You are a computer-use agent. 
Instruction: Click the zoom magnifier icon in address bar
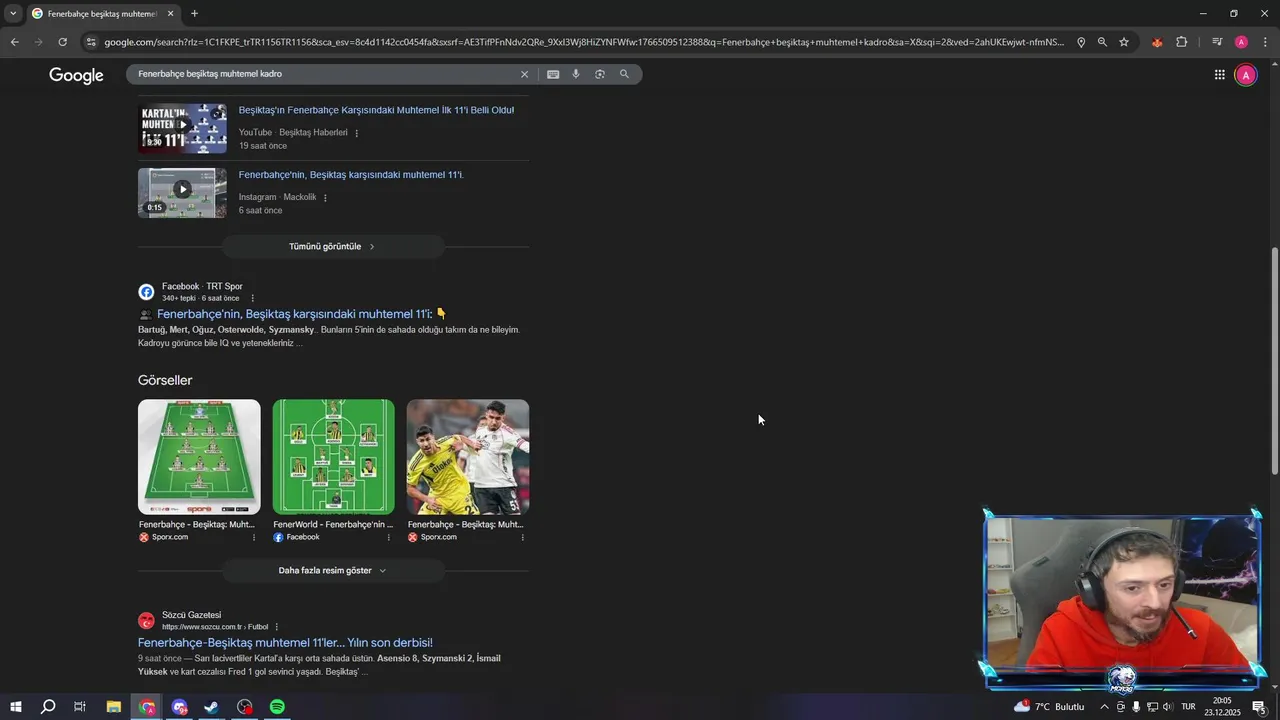tap(1102, 42)
